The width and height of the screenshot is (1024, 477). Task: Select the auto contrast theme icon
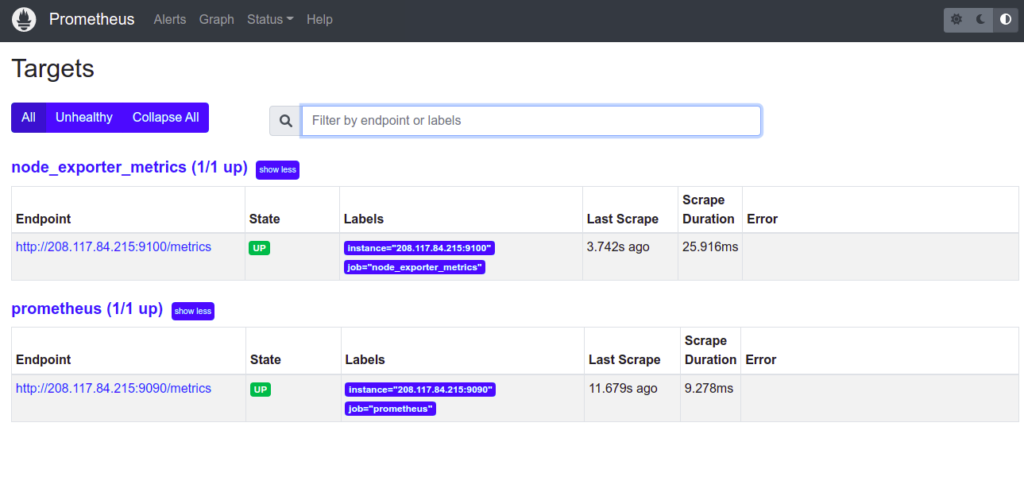point(1006,20)
